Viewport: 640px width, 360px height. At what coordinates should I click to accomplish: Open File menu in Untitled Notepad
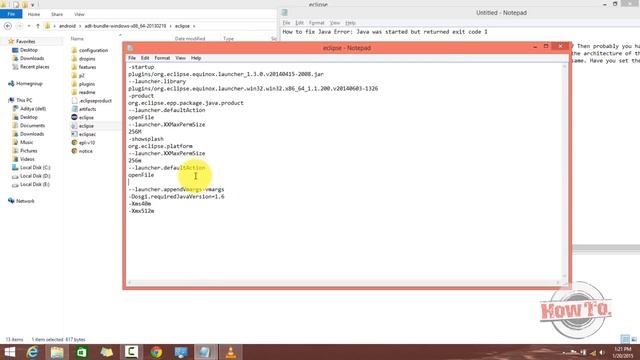pos(287,23)
